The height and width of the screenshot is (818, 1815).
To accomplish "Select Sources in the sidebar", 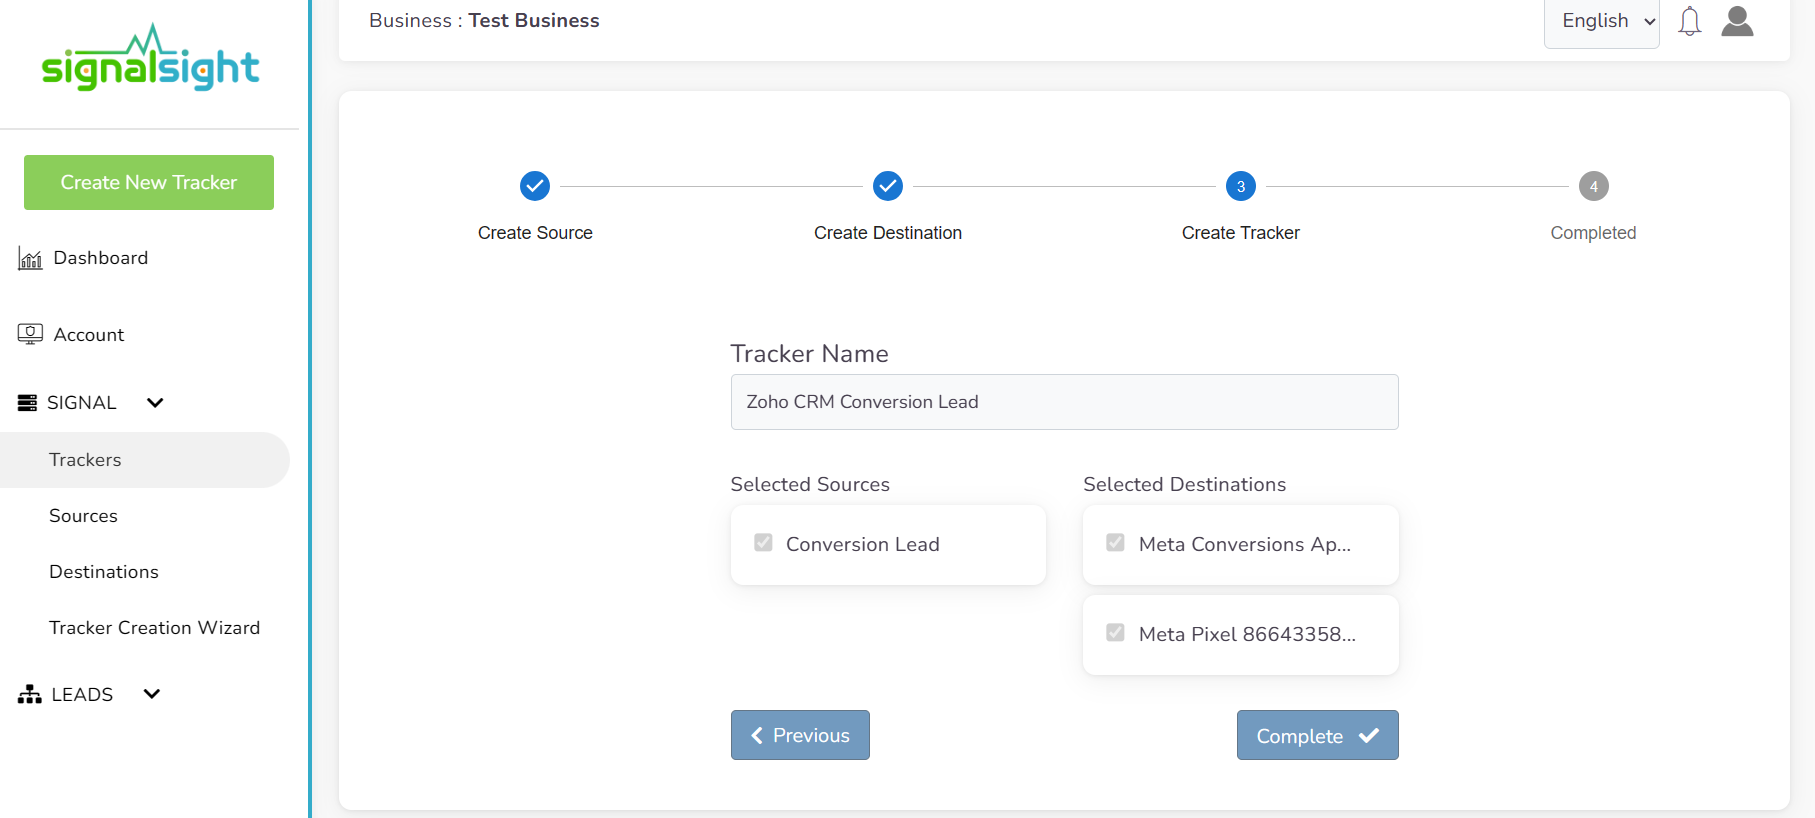I will 83,516.
